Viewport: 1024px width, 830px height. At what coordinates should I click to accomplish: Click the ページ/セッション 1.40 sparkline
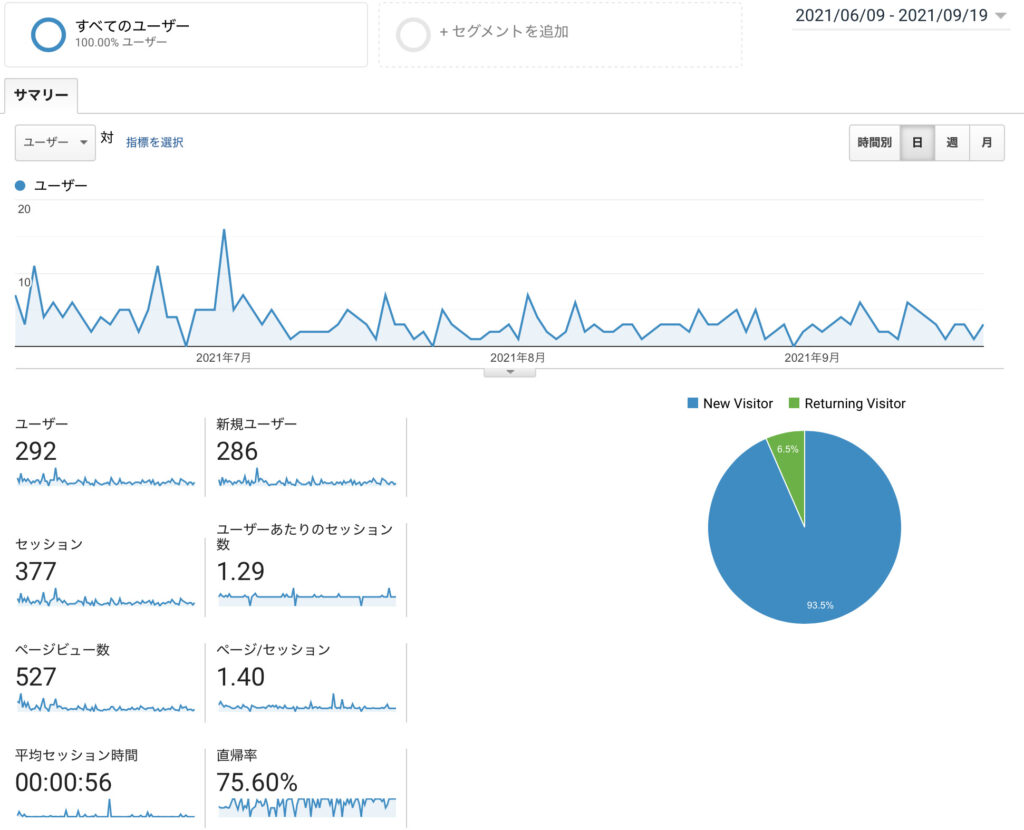pos(306,703)
